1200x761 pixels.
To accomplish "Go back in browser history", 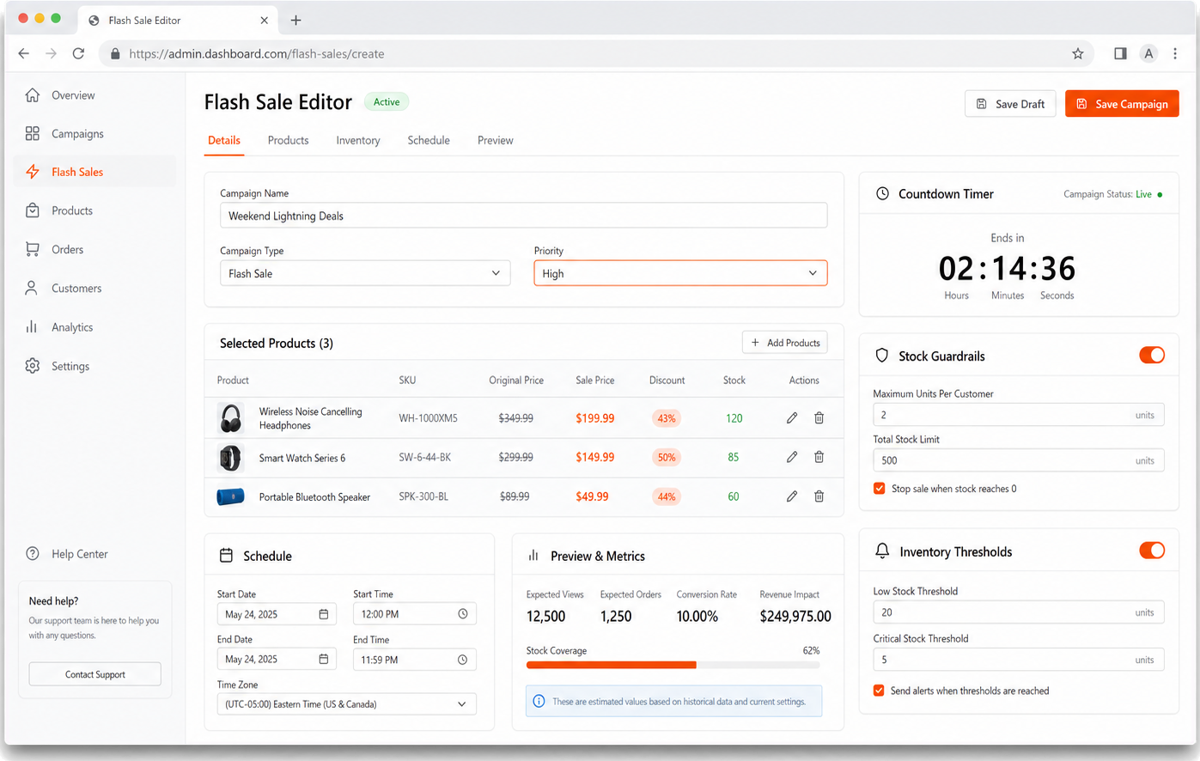I will coord(24,54).
